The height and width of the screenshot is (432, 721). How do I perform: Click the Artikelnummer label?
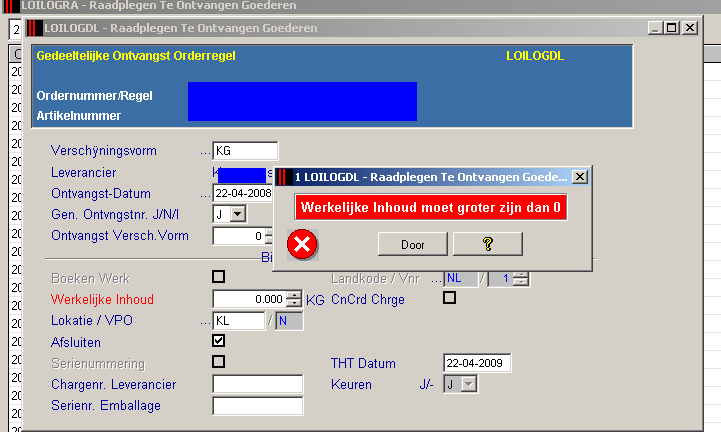pyautogui.click(x=79, y=115)
